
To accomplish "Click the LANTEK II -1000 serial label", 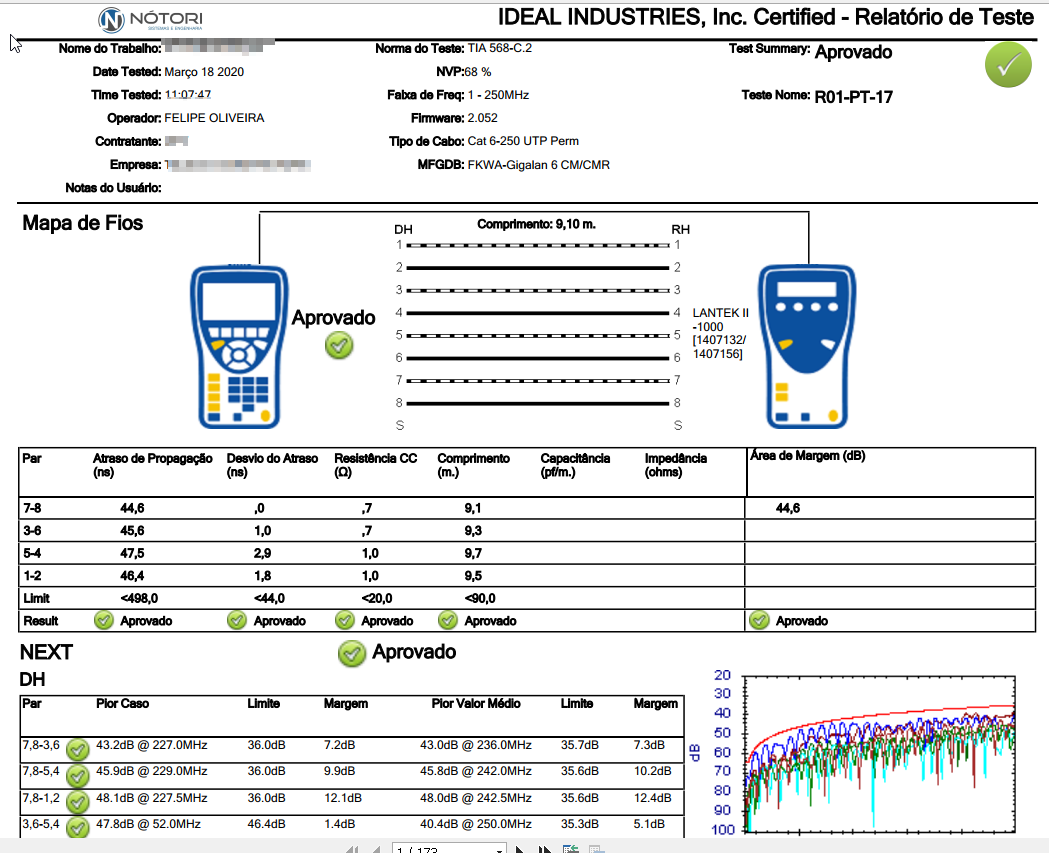I will [x=721, y=333].
